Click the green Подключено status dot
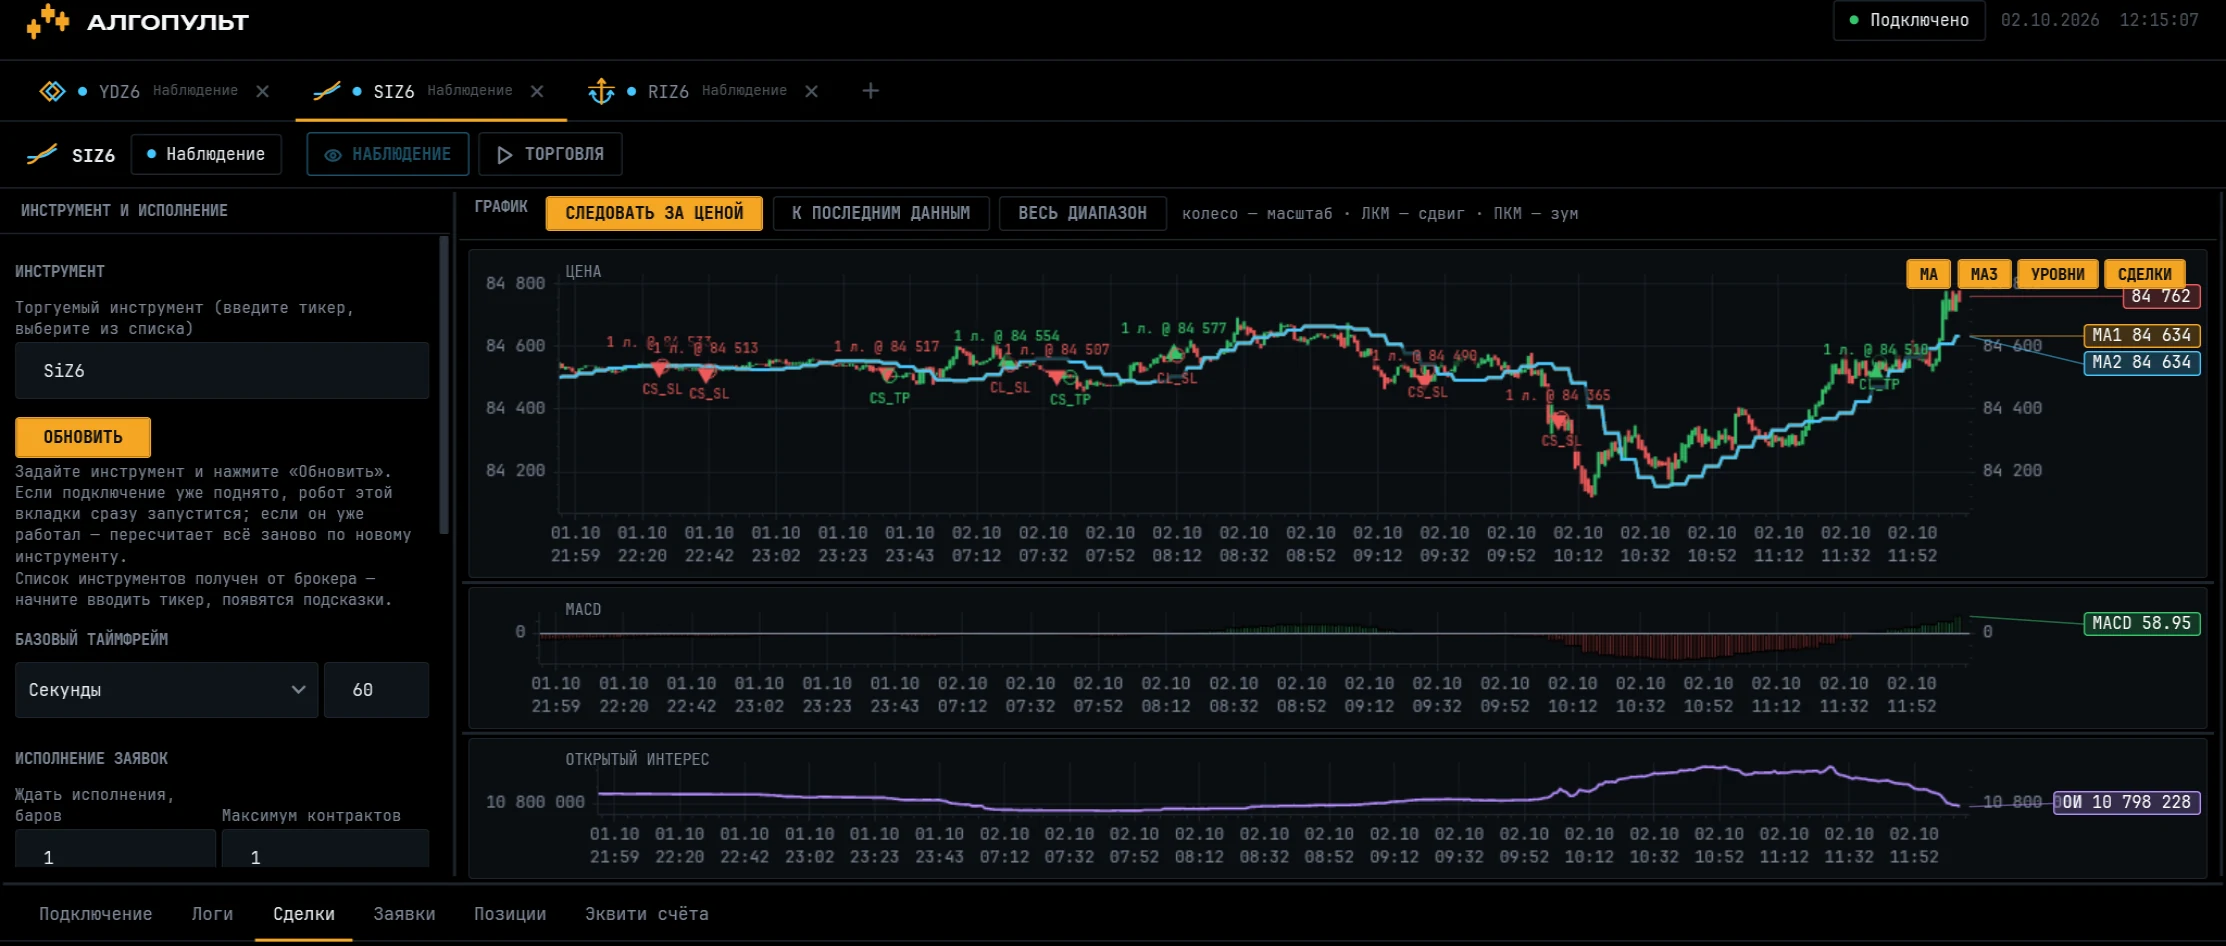 [x=1854, y=20]
